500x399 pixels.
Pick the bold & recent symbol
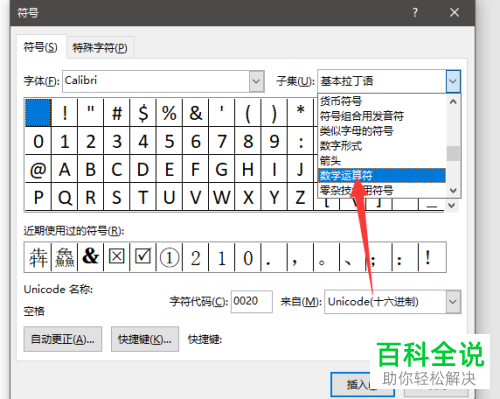click(91, 257)
